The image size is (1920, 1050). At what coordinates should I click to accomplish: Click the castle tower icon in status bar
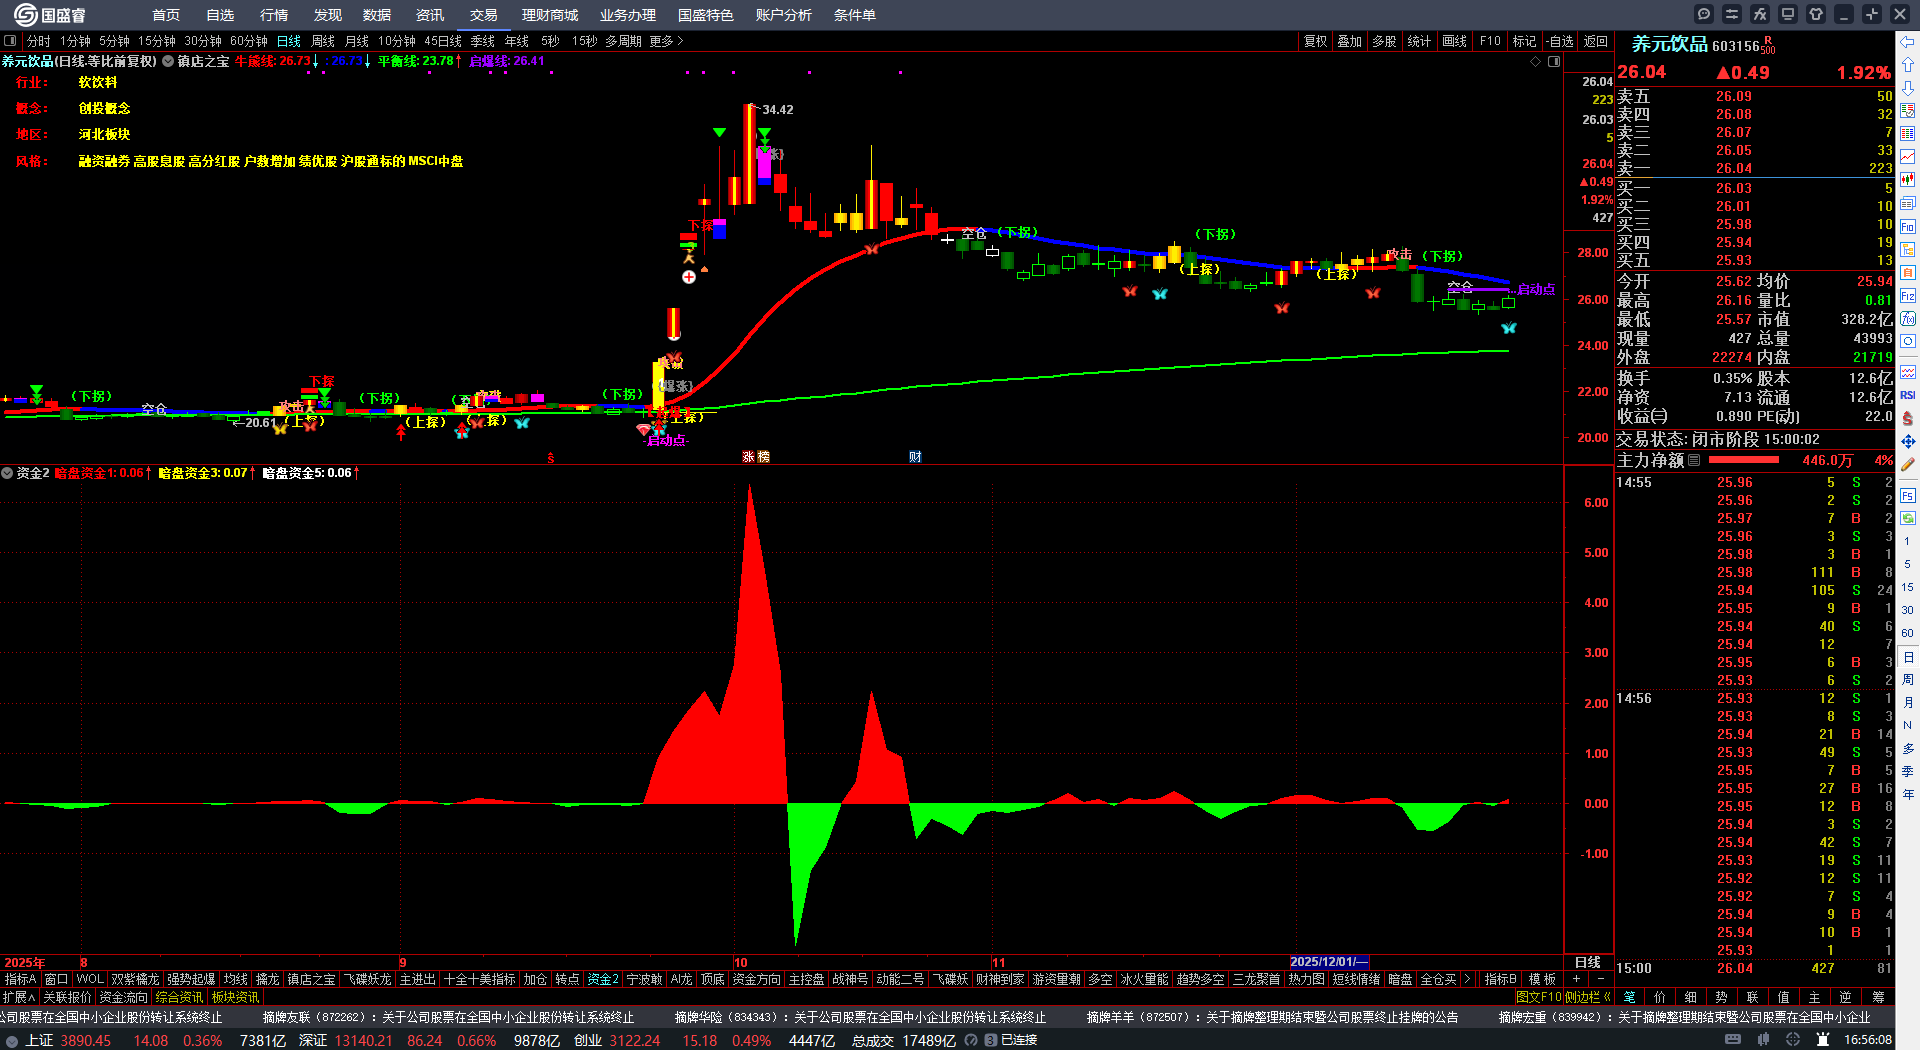(1823, 1040)
